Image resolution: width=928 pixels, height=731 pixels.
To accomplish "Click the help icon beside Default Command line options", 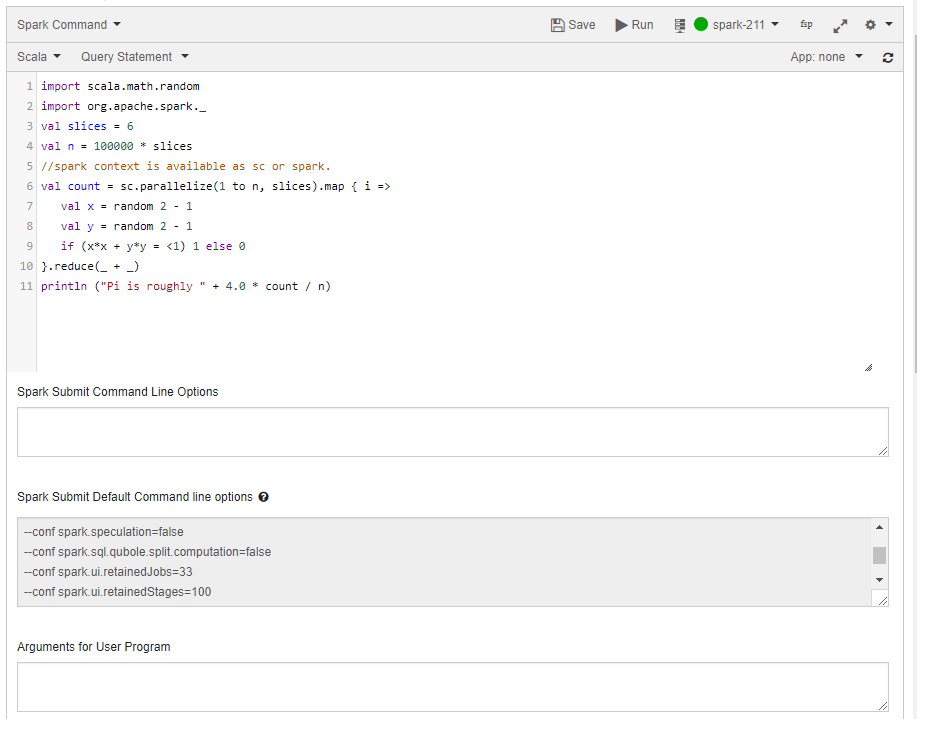I will point(263,497).
